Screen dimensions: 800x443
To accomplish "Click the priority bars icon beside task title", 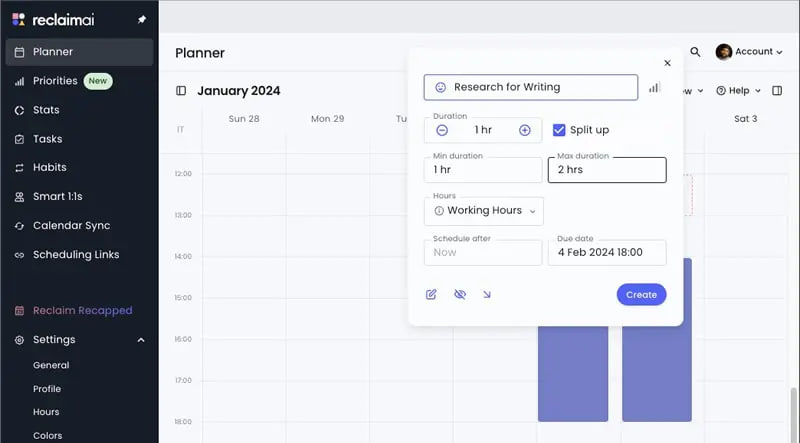I will coord(654,88).
